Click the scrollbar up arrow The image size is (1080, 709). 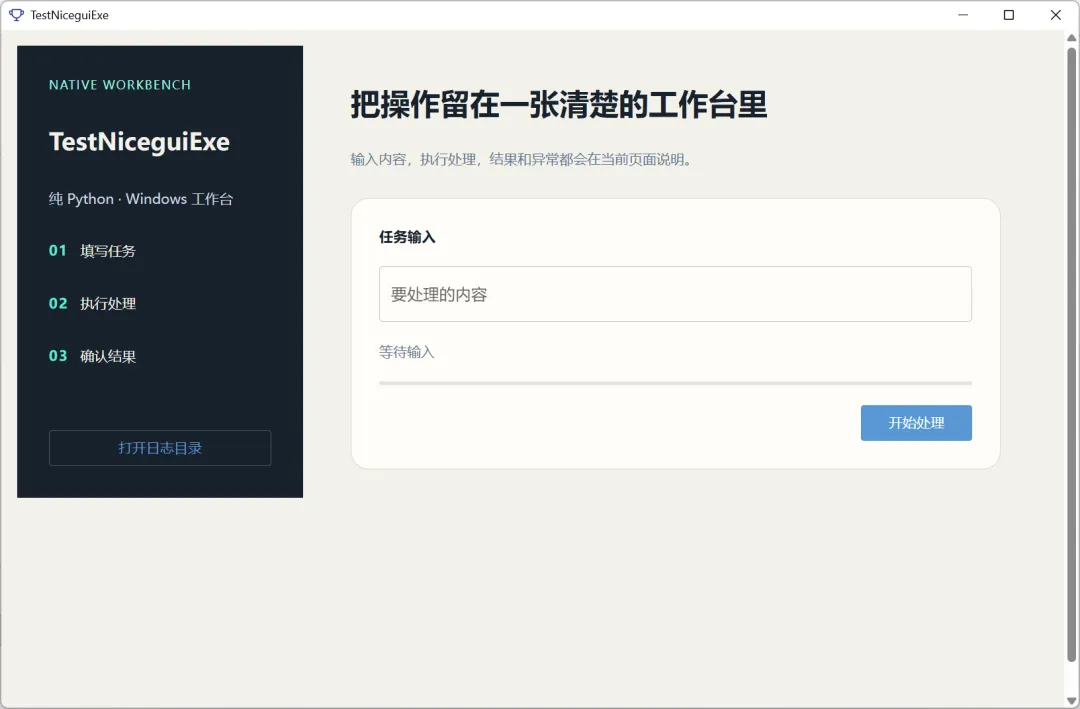(x=1071, y=37)
